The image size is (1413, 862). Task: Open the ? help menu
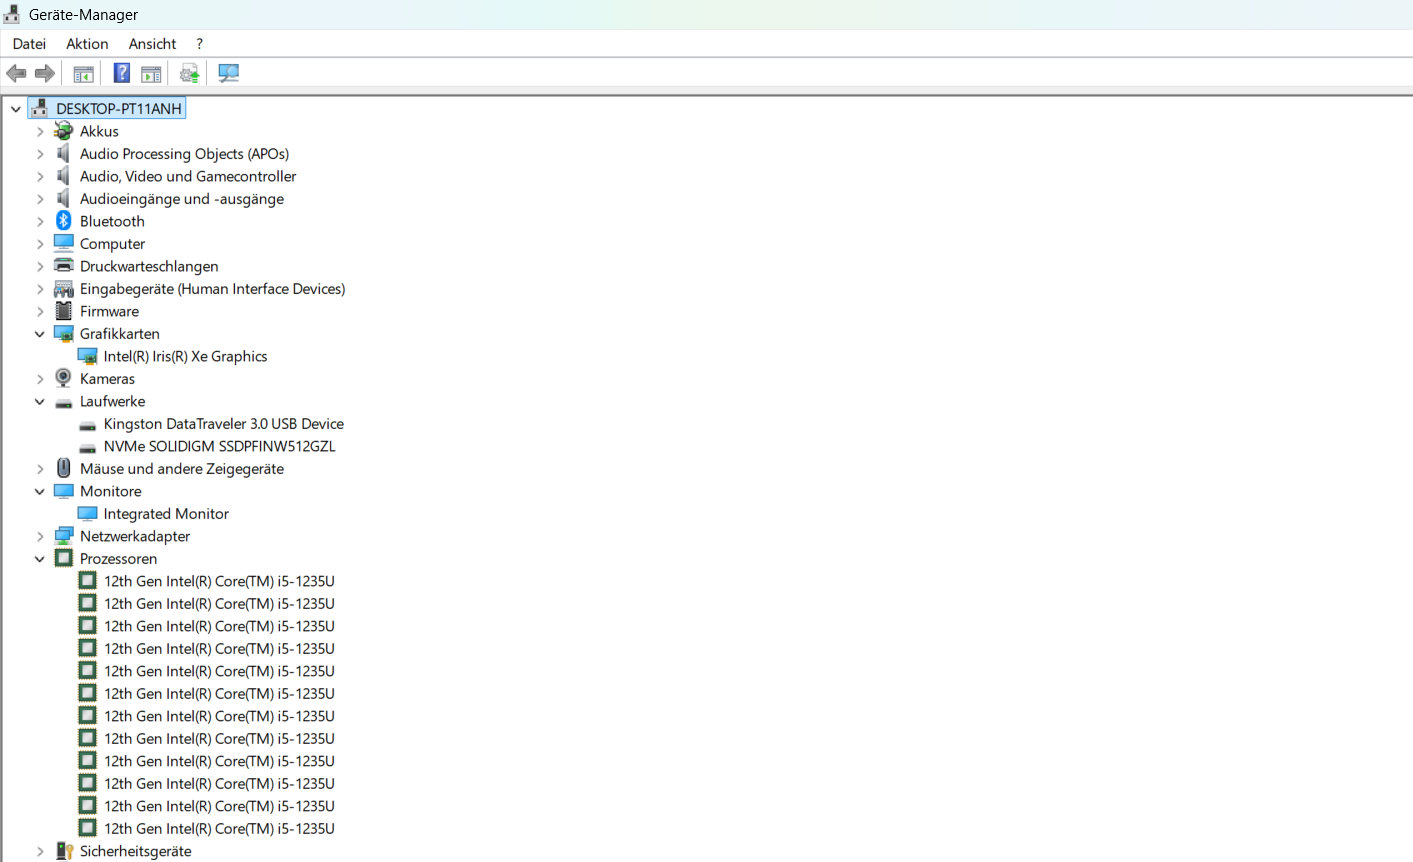pyautogui.click(x=199, y=44)
